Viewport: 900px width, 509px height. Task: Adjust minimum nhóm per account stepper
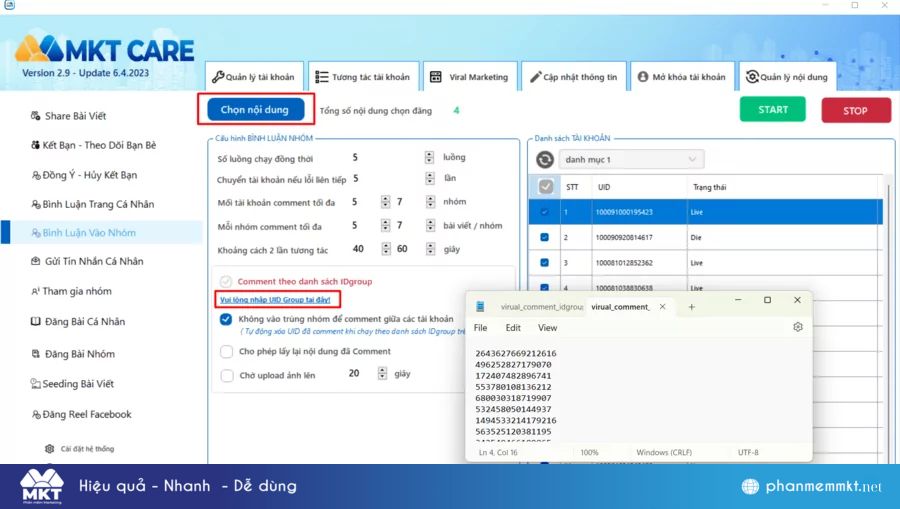tap(386, 202)
